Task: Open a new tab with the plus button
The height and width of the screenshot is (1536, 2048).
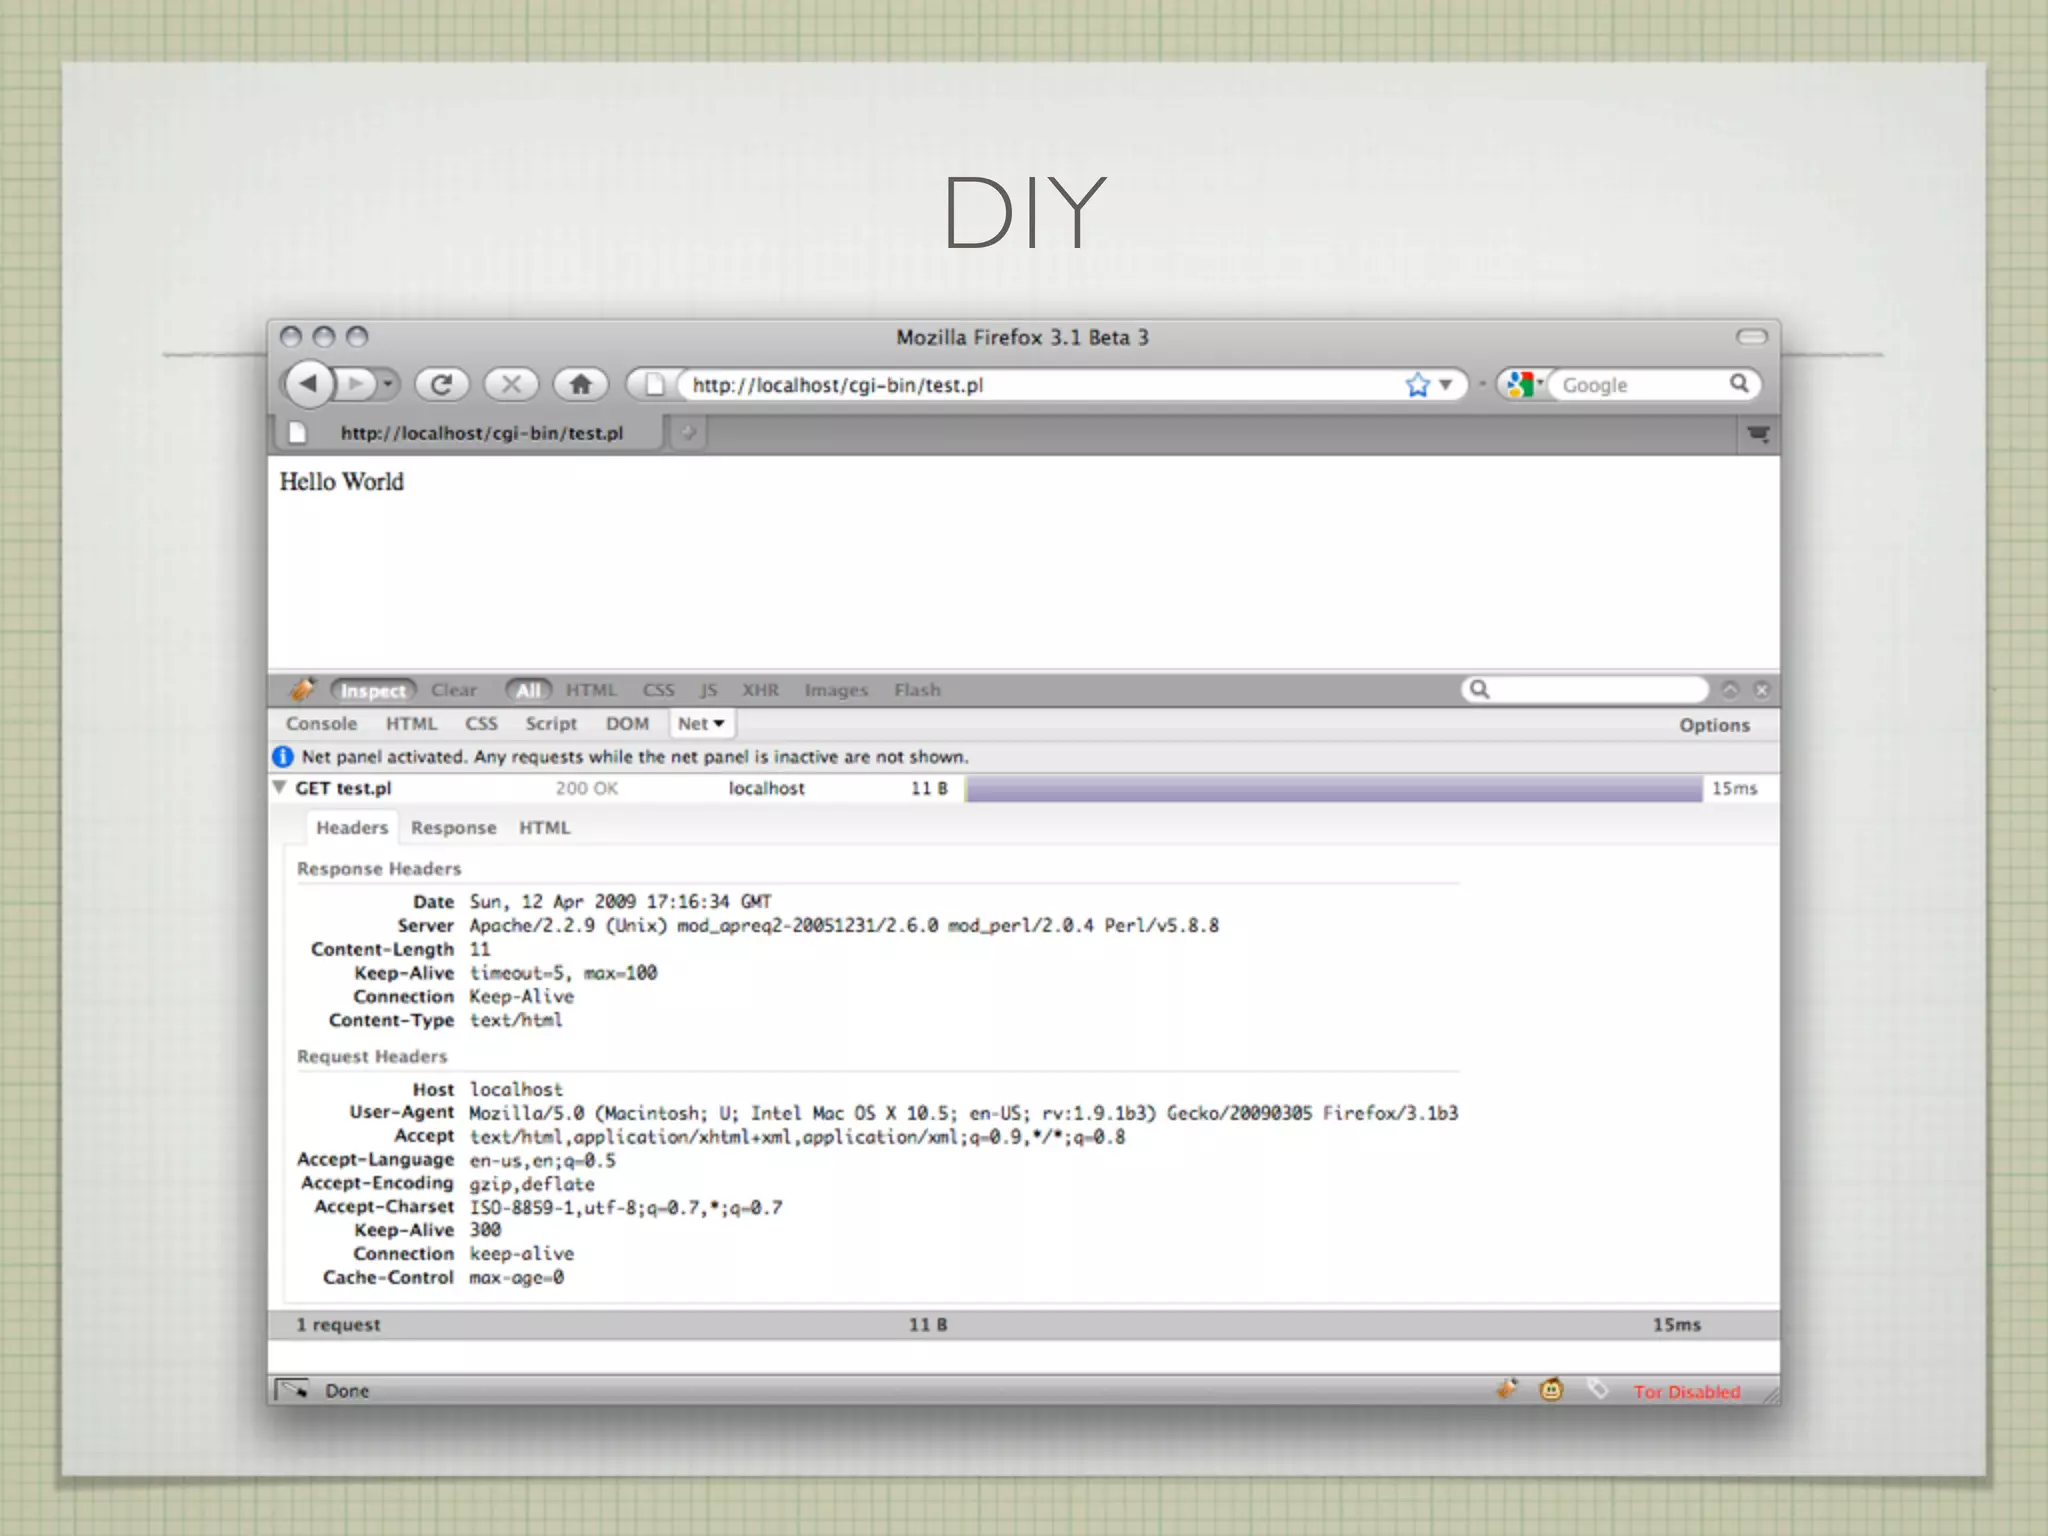Action: [688, 433]
